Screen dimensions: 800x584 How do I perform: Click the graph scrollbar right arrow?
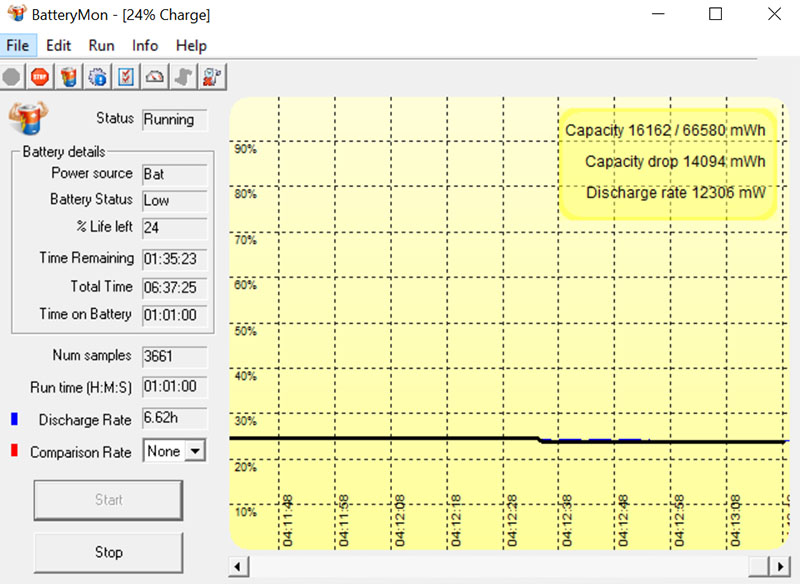[x=780, y=566]
